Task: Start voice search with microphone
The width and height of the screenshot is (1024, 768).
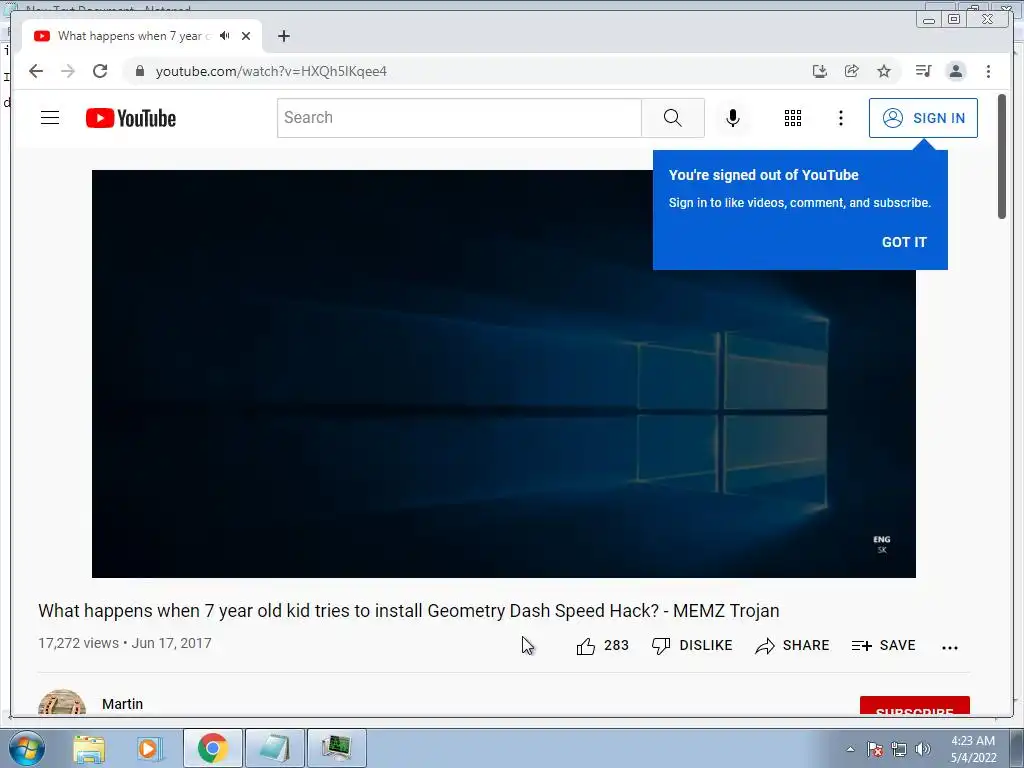Action: [733, 118]
